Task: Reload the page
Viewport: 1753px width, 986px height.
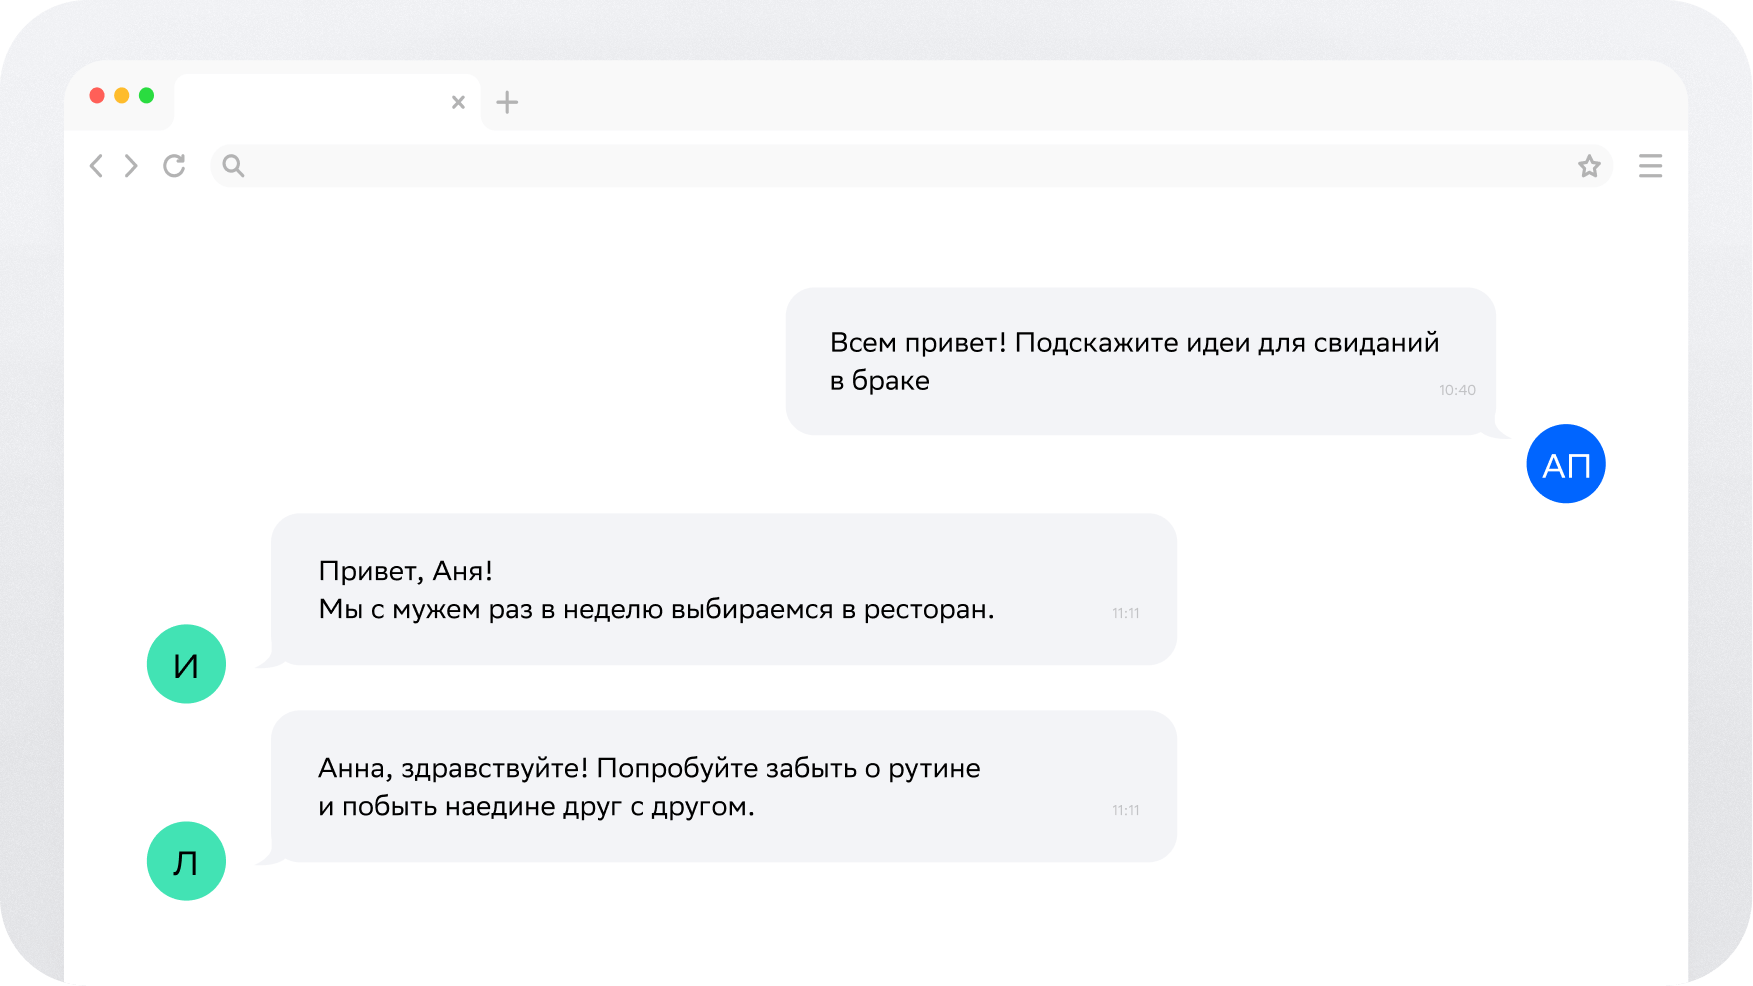Action: click(x=174, y=166)
